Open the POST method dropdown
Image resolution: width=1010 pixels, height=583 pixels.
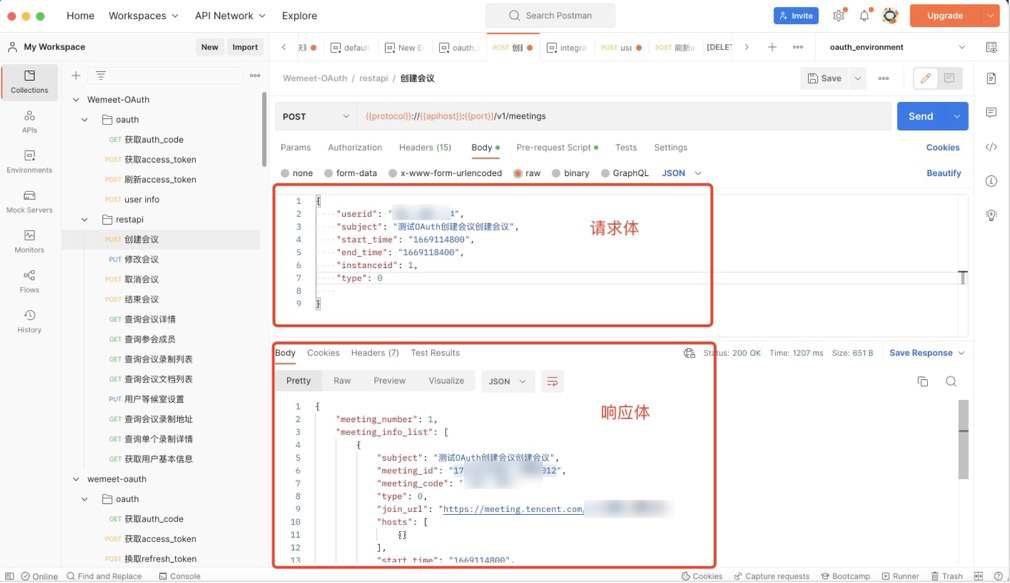point(316,117)
